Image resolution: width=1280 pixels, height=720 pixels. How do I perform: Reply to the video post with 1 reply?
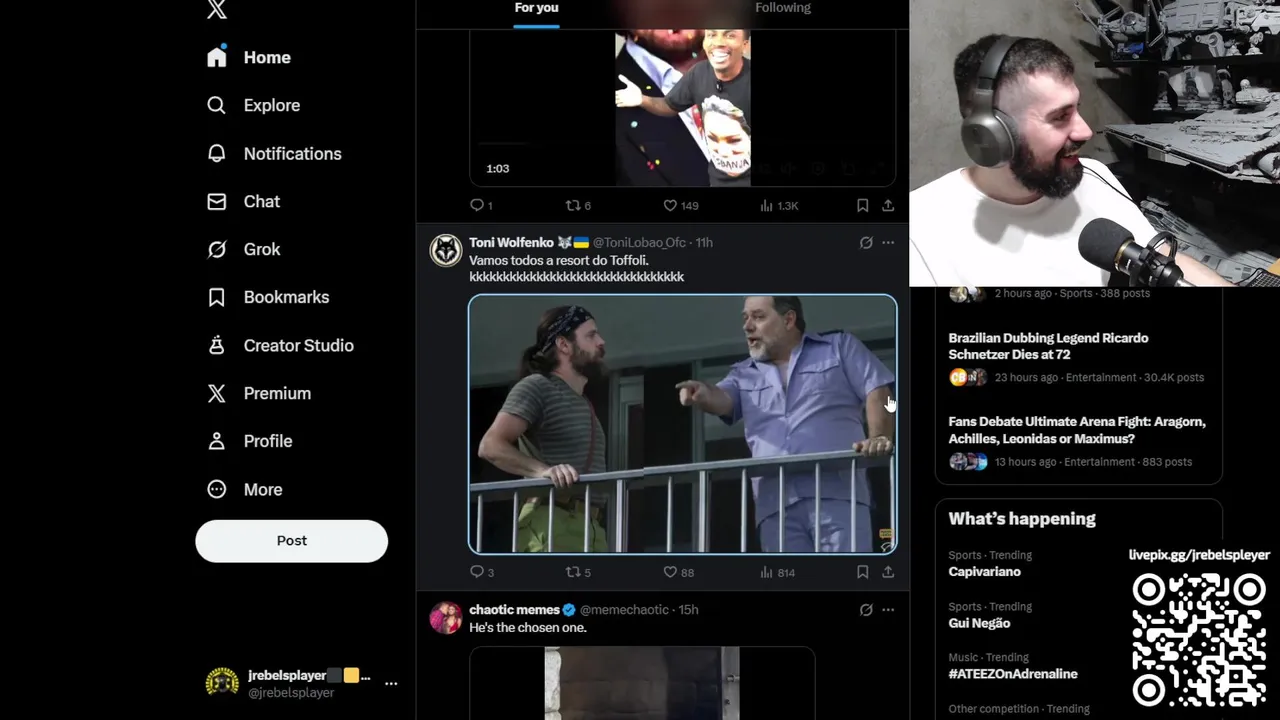point(481,205)
